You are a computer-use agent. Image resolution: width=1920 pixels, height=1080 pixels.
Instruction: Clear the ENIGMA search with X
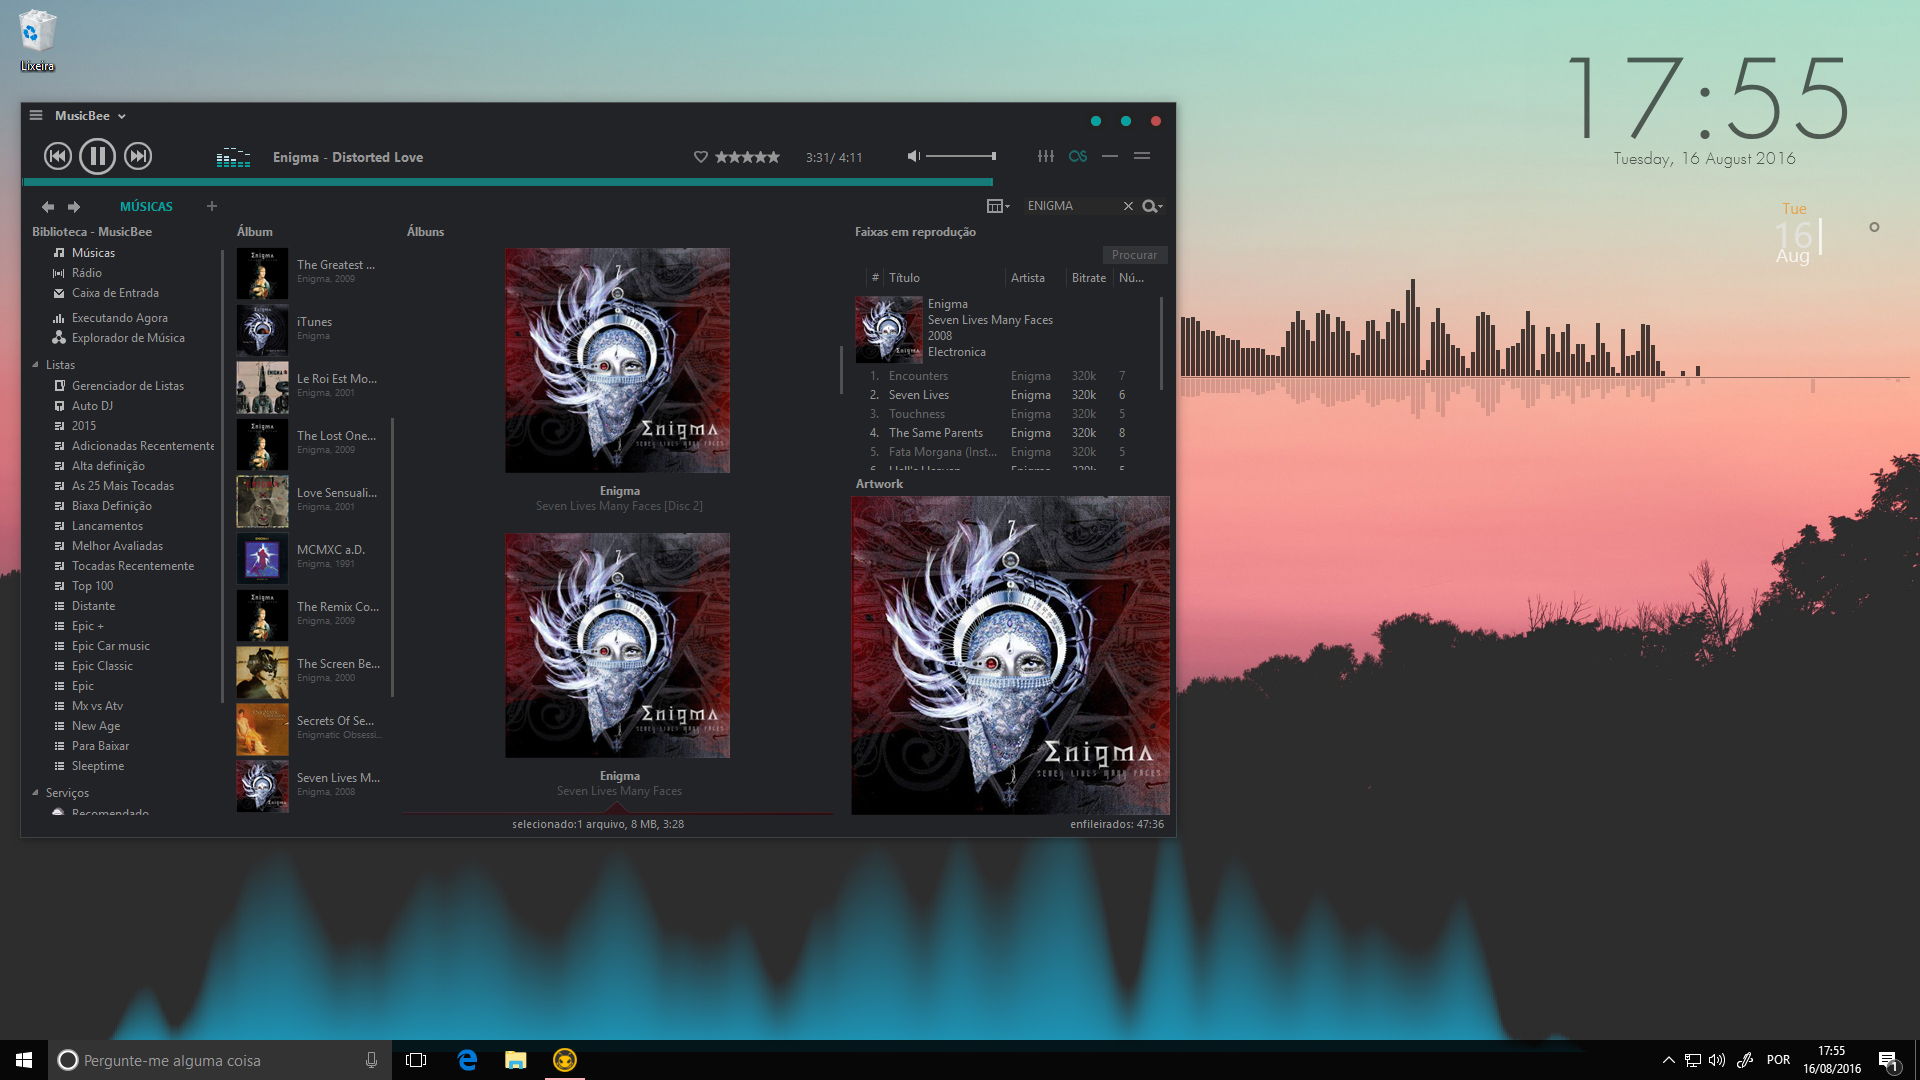[1128, 206]
